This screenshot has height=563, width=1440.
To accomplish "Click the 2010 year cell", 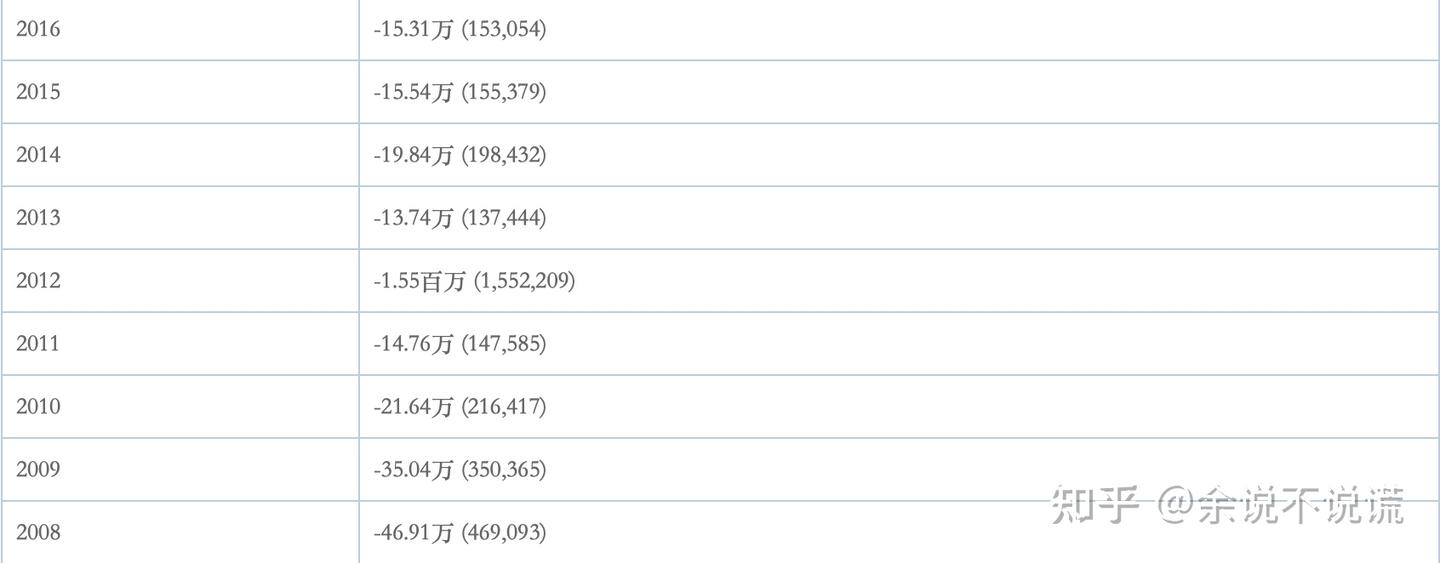I will [38, 407].
